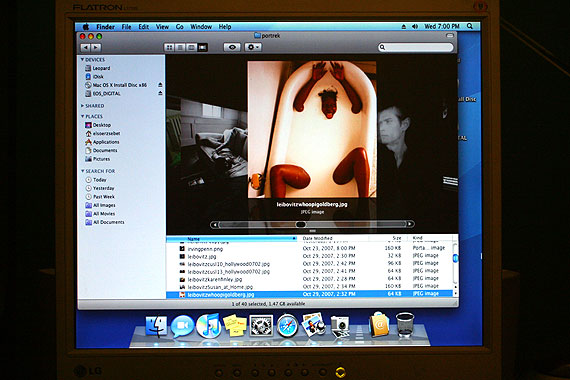
Task: Open the Action gear menu
Action: pyautogui.click(x=253, y=47)
